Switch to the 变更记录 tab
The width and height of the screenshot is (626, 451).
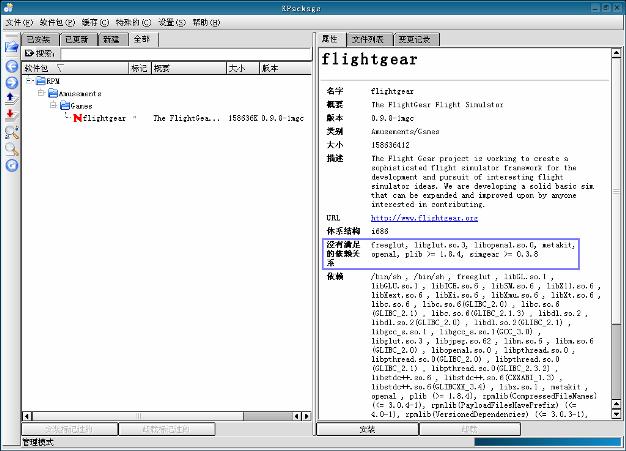[x=416, y=40]
